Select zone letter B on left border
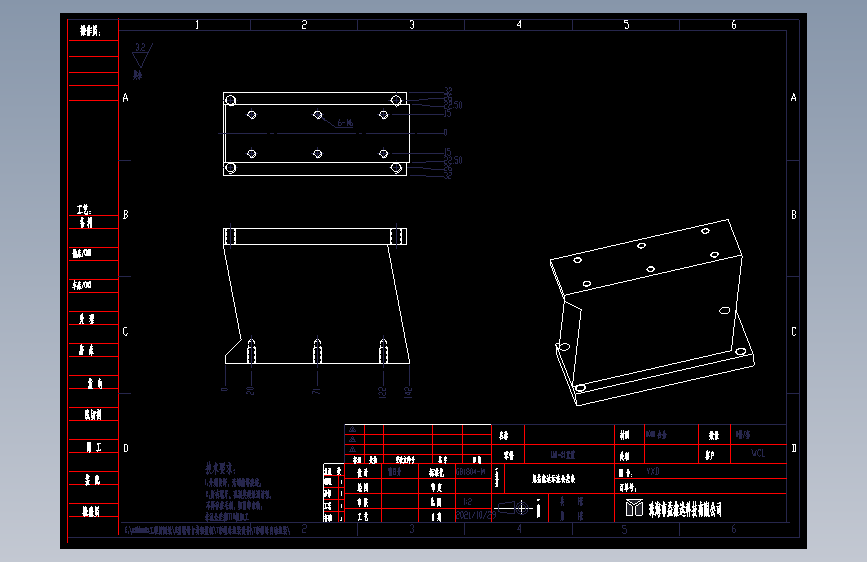The width and height of the screenshot is (867, 562). pos(126,215)
